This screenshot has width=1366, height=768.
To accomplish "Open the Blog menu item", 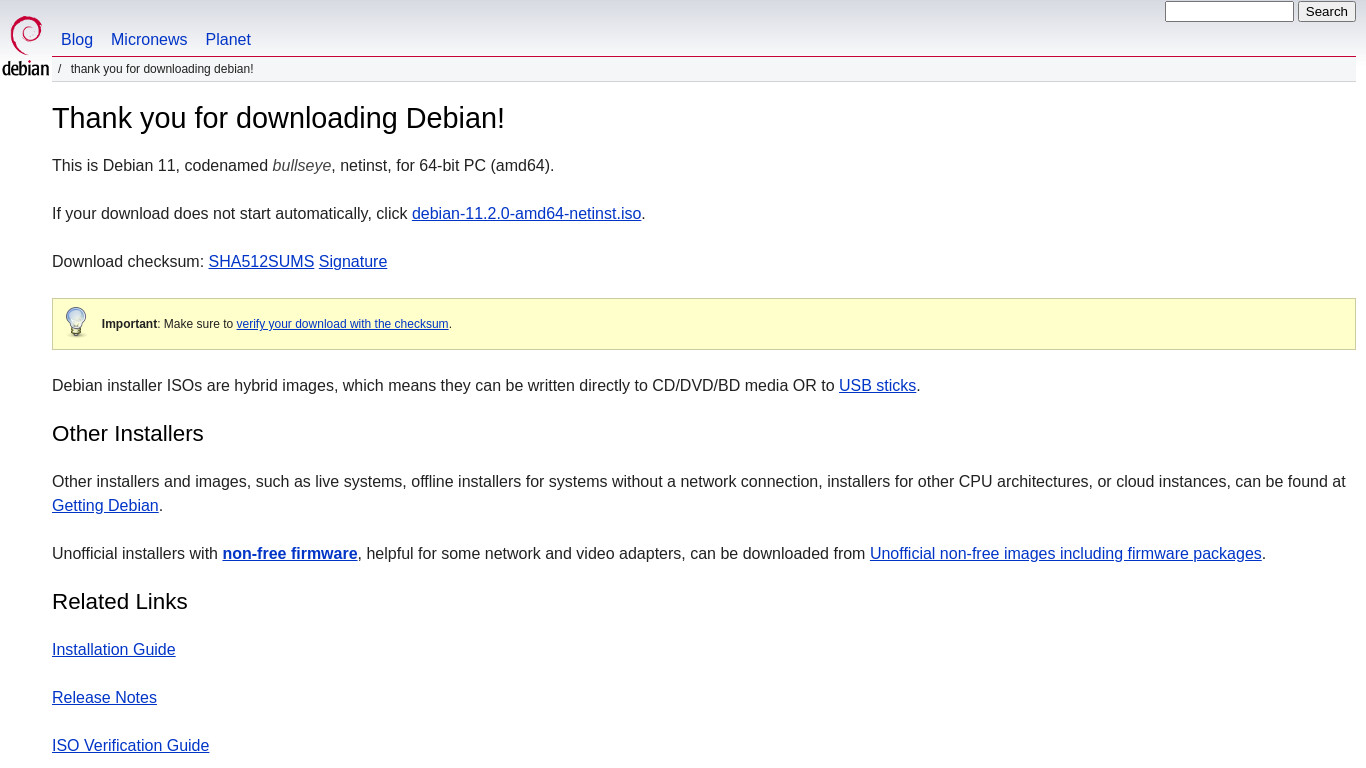I will pos(77,40).
